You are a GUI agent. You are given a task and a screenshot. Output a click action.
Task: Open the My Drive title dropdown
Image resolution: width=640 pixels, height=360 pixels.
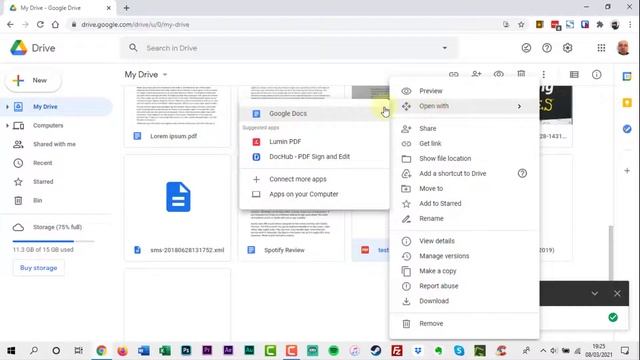(146, 75)
